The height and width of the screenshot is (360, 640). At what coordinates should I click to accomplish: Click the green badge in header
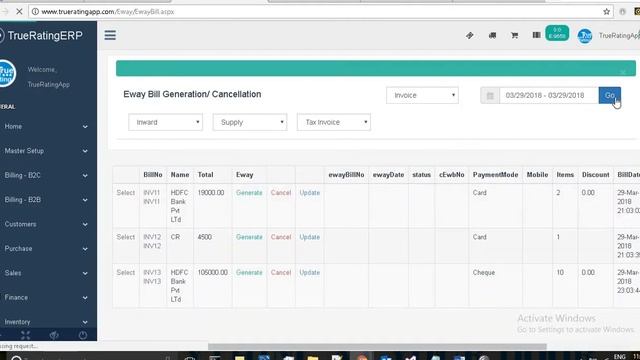[557, 33]
